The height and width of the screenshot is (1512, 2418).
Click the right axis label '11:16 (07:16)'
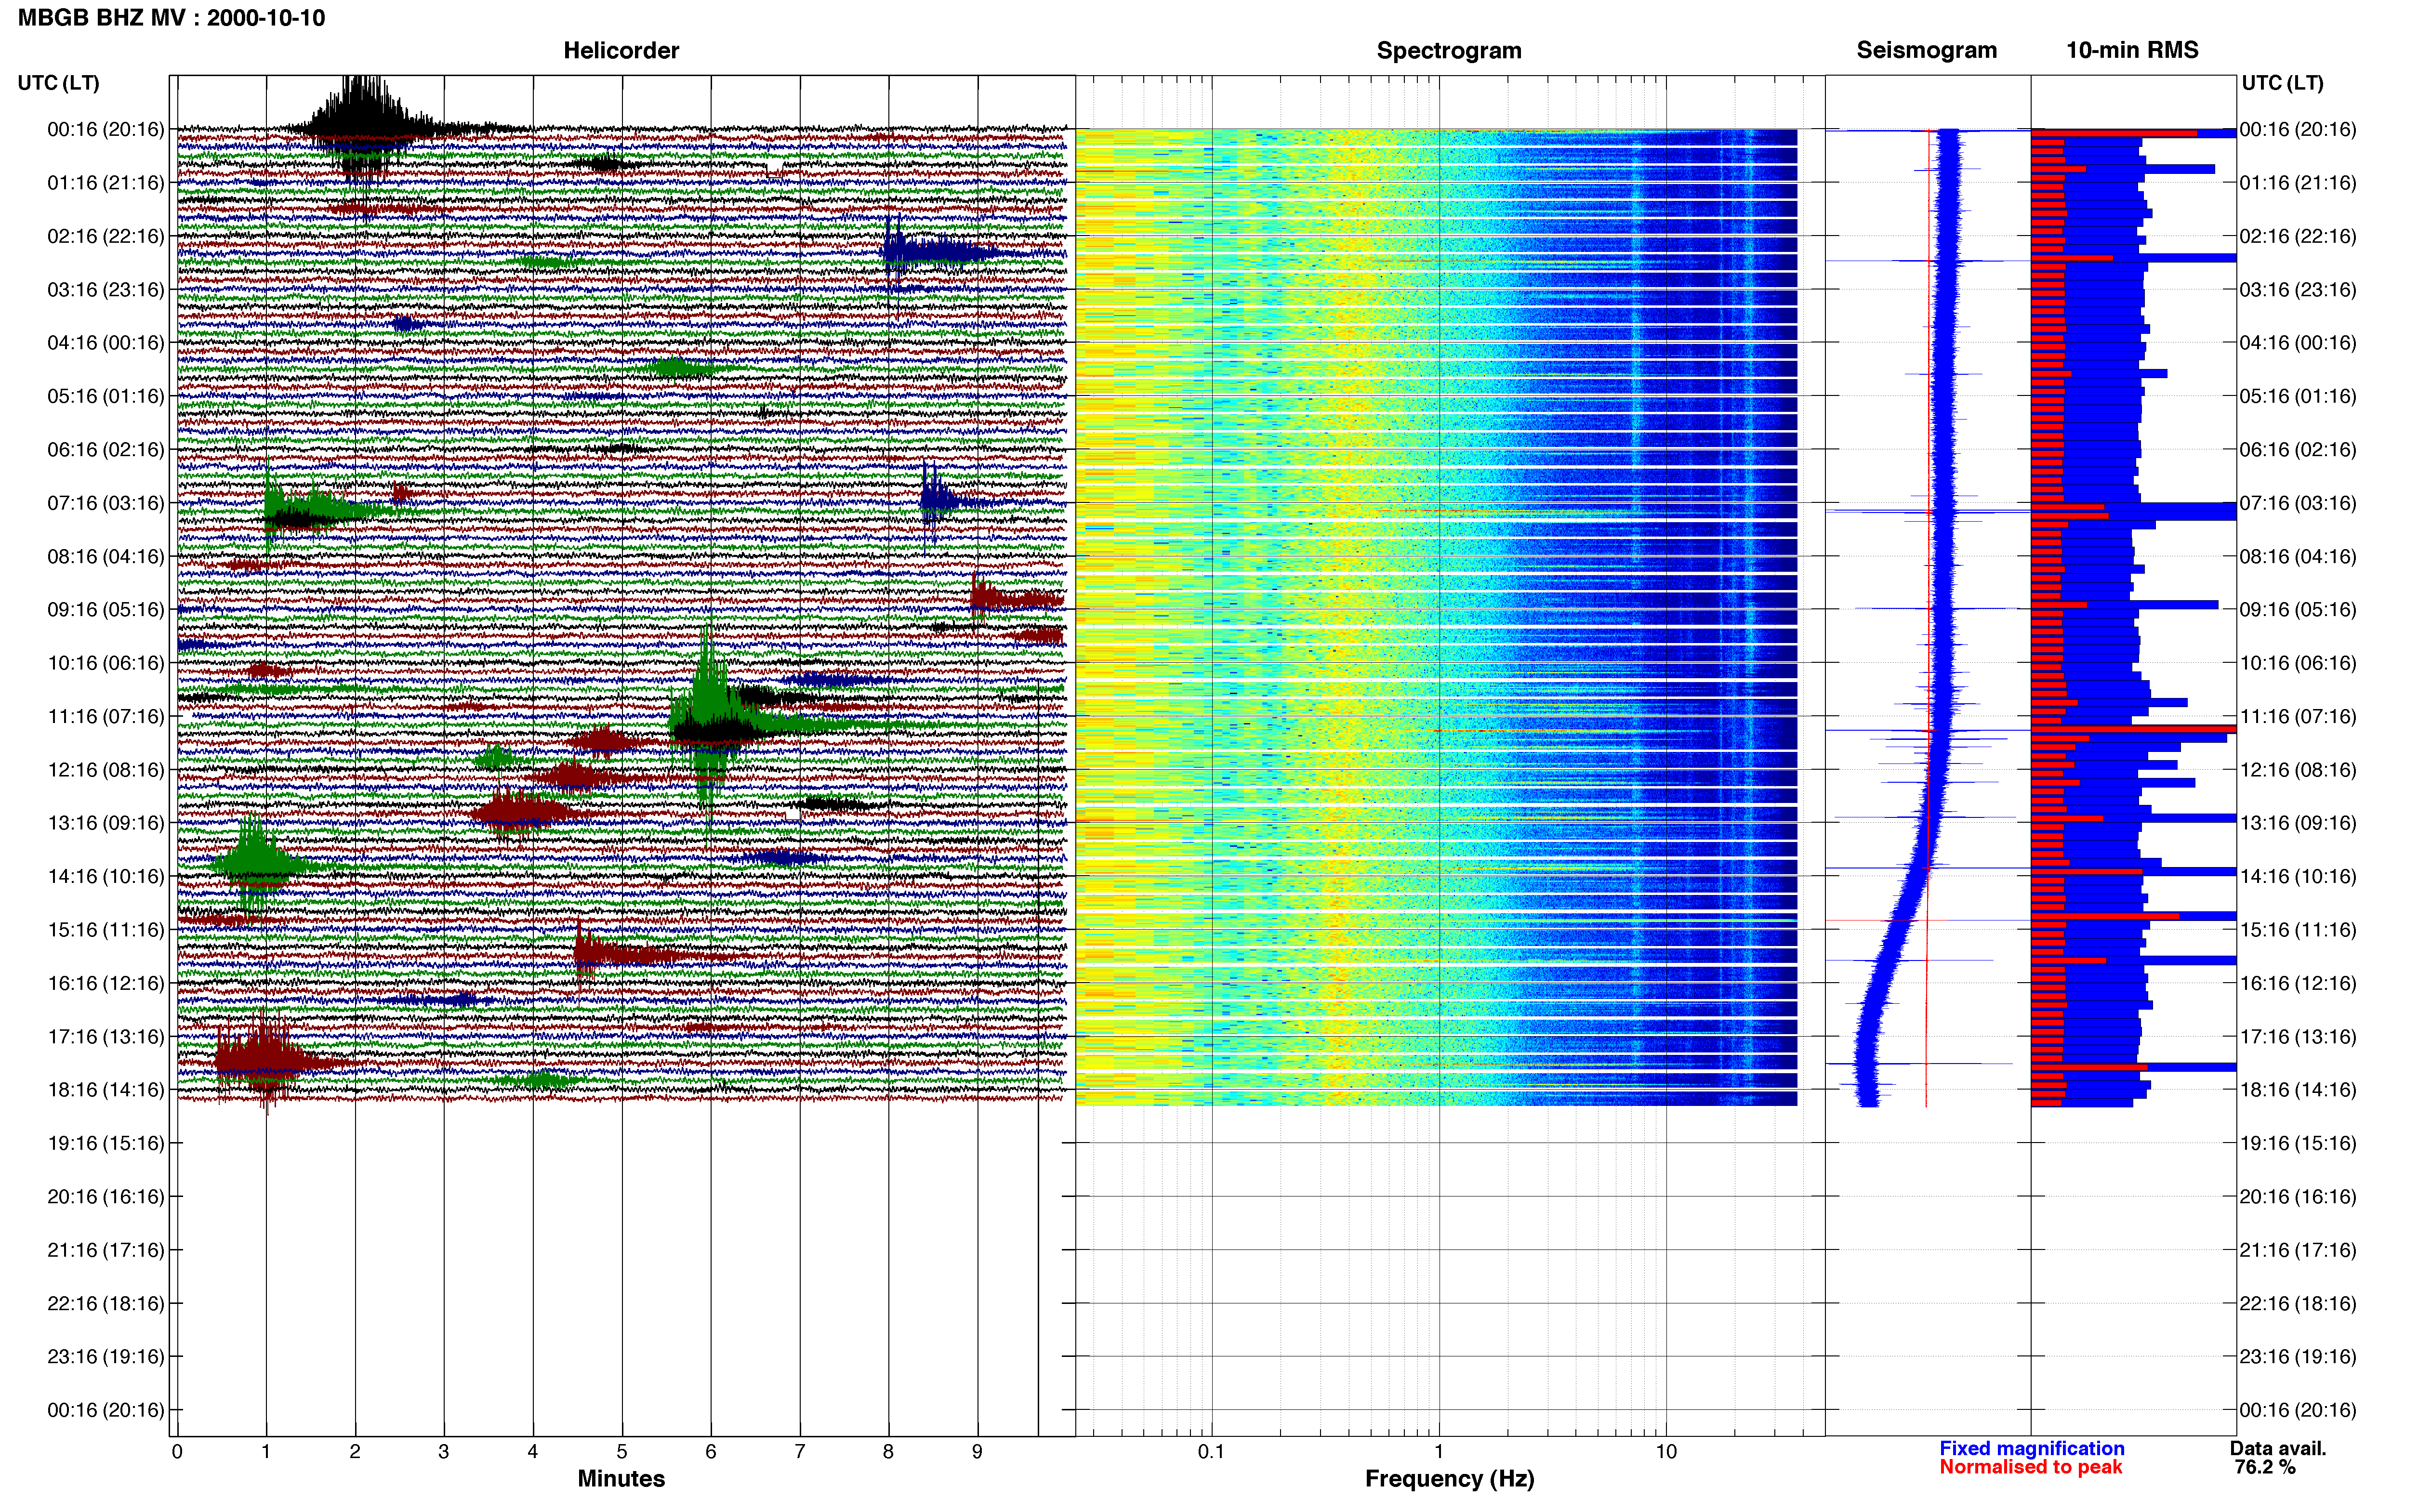tap(2298, 716)
